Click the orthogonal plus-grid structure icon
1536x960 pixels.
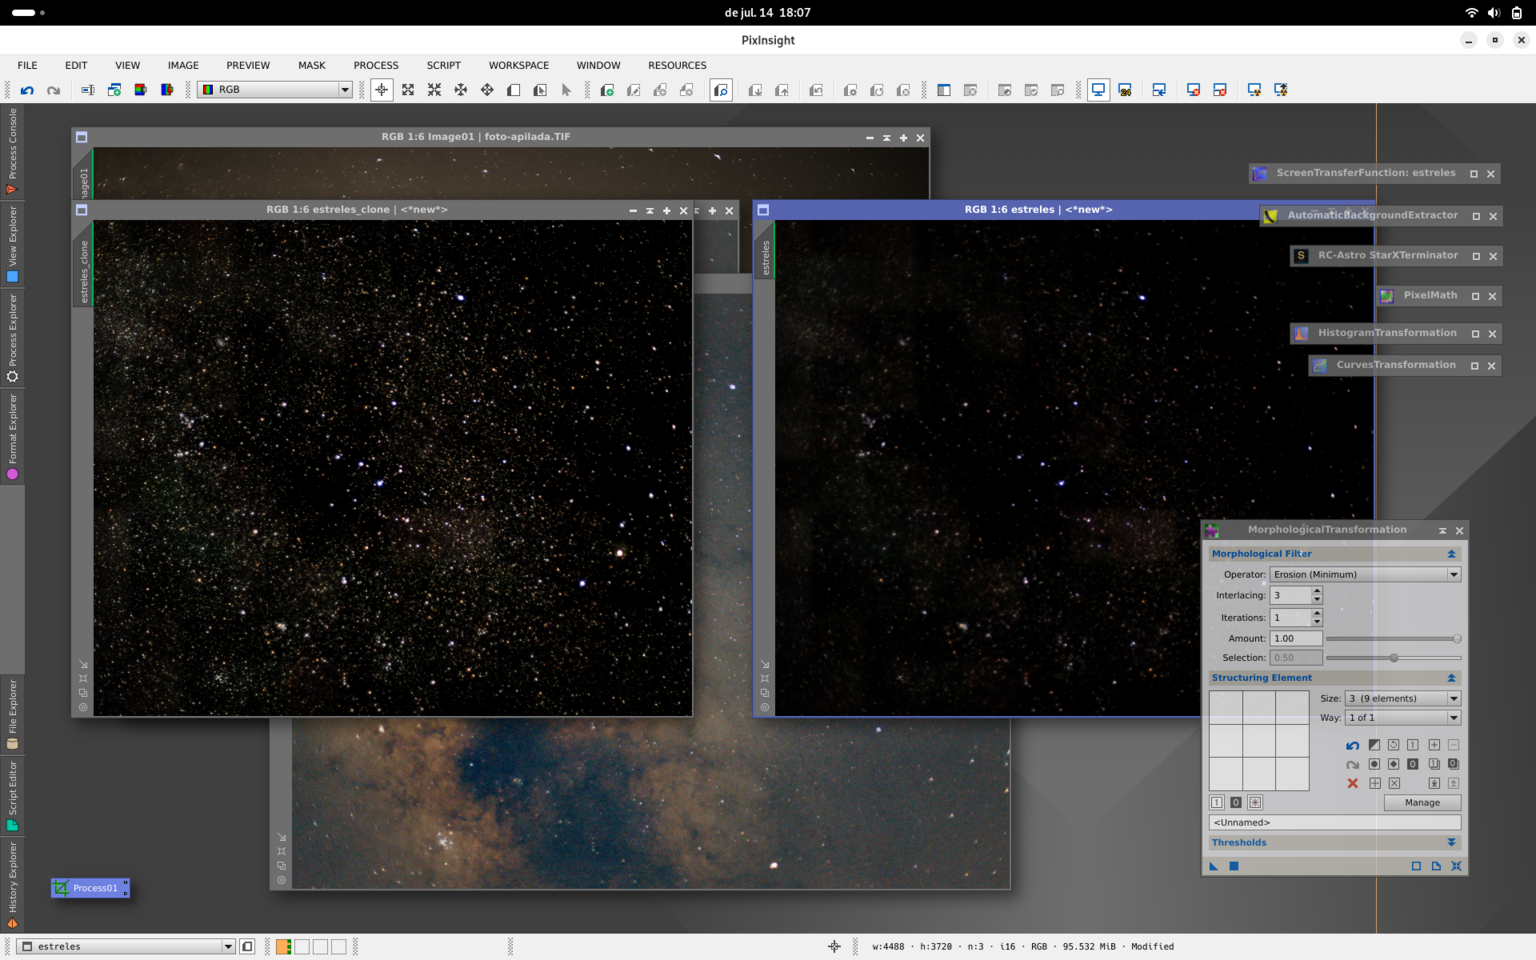coord(1374,783)
